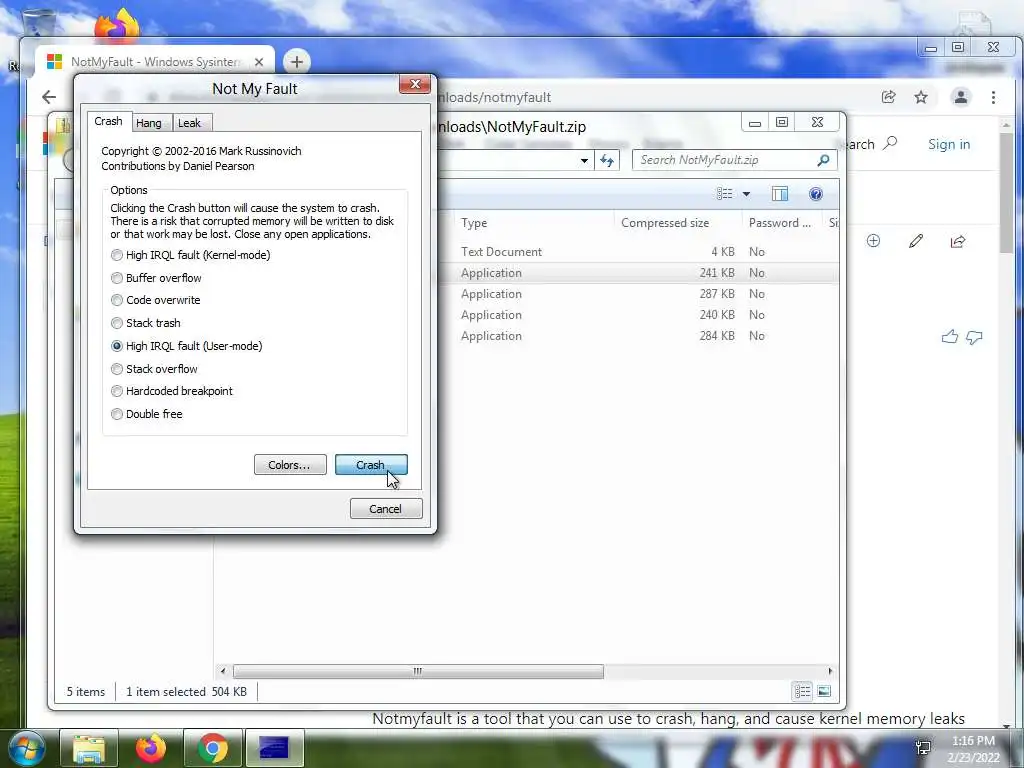Click the horizontal scrollbar in Explorer

click(x=418, y=671)
